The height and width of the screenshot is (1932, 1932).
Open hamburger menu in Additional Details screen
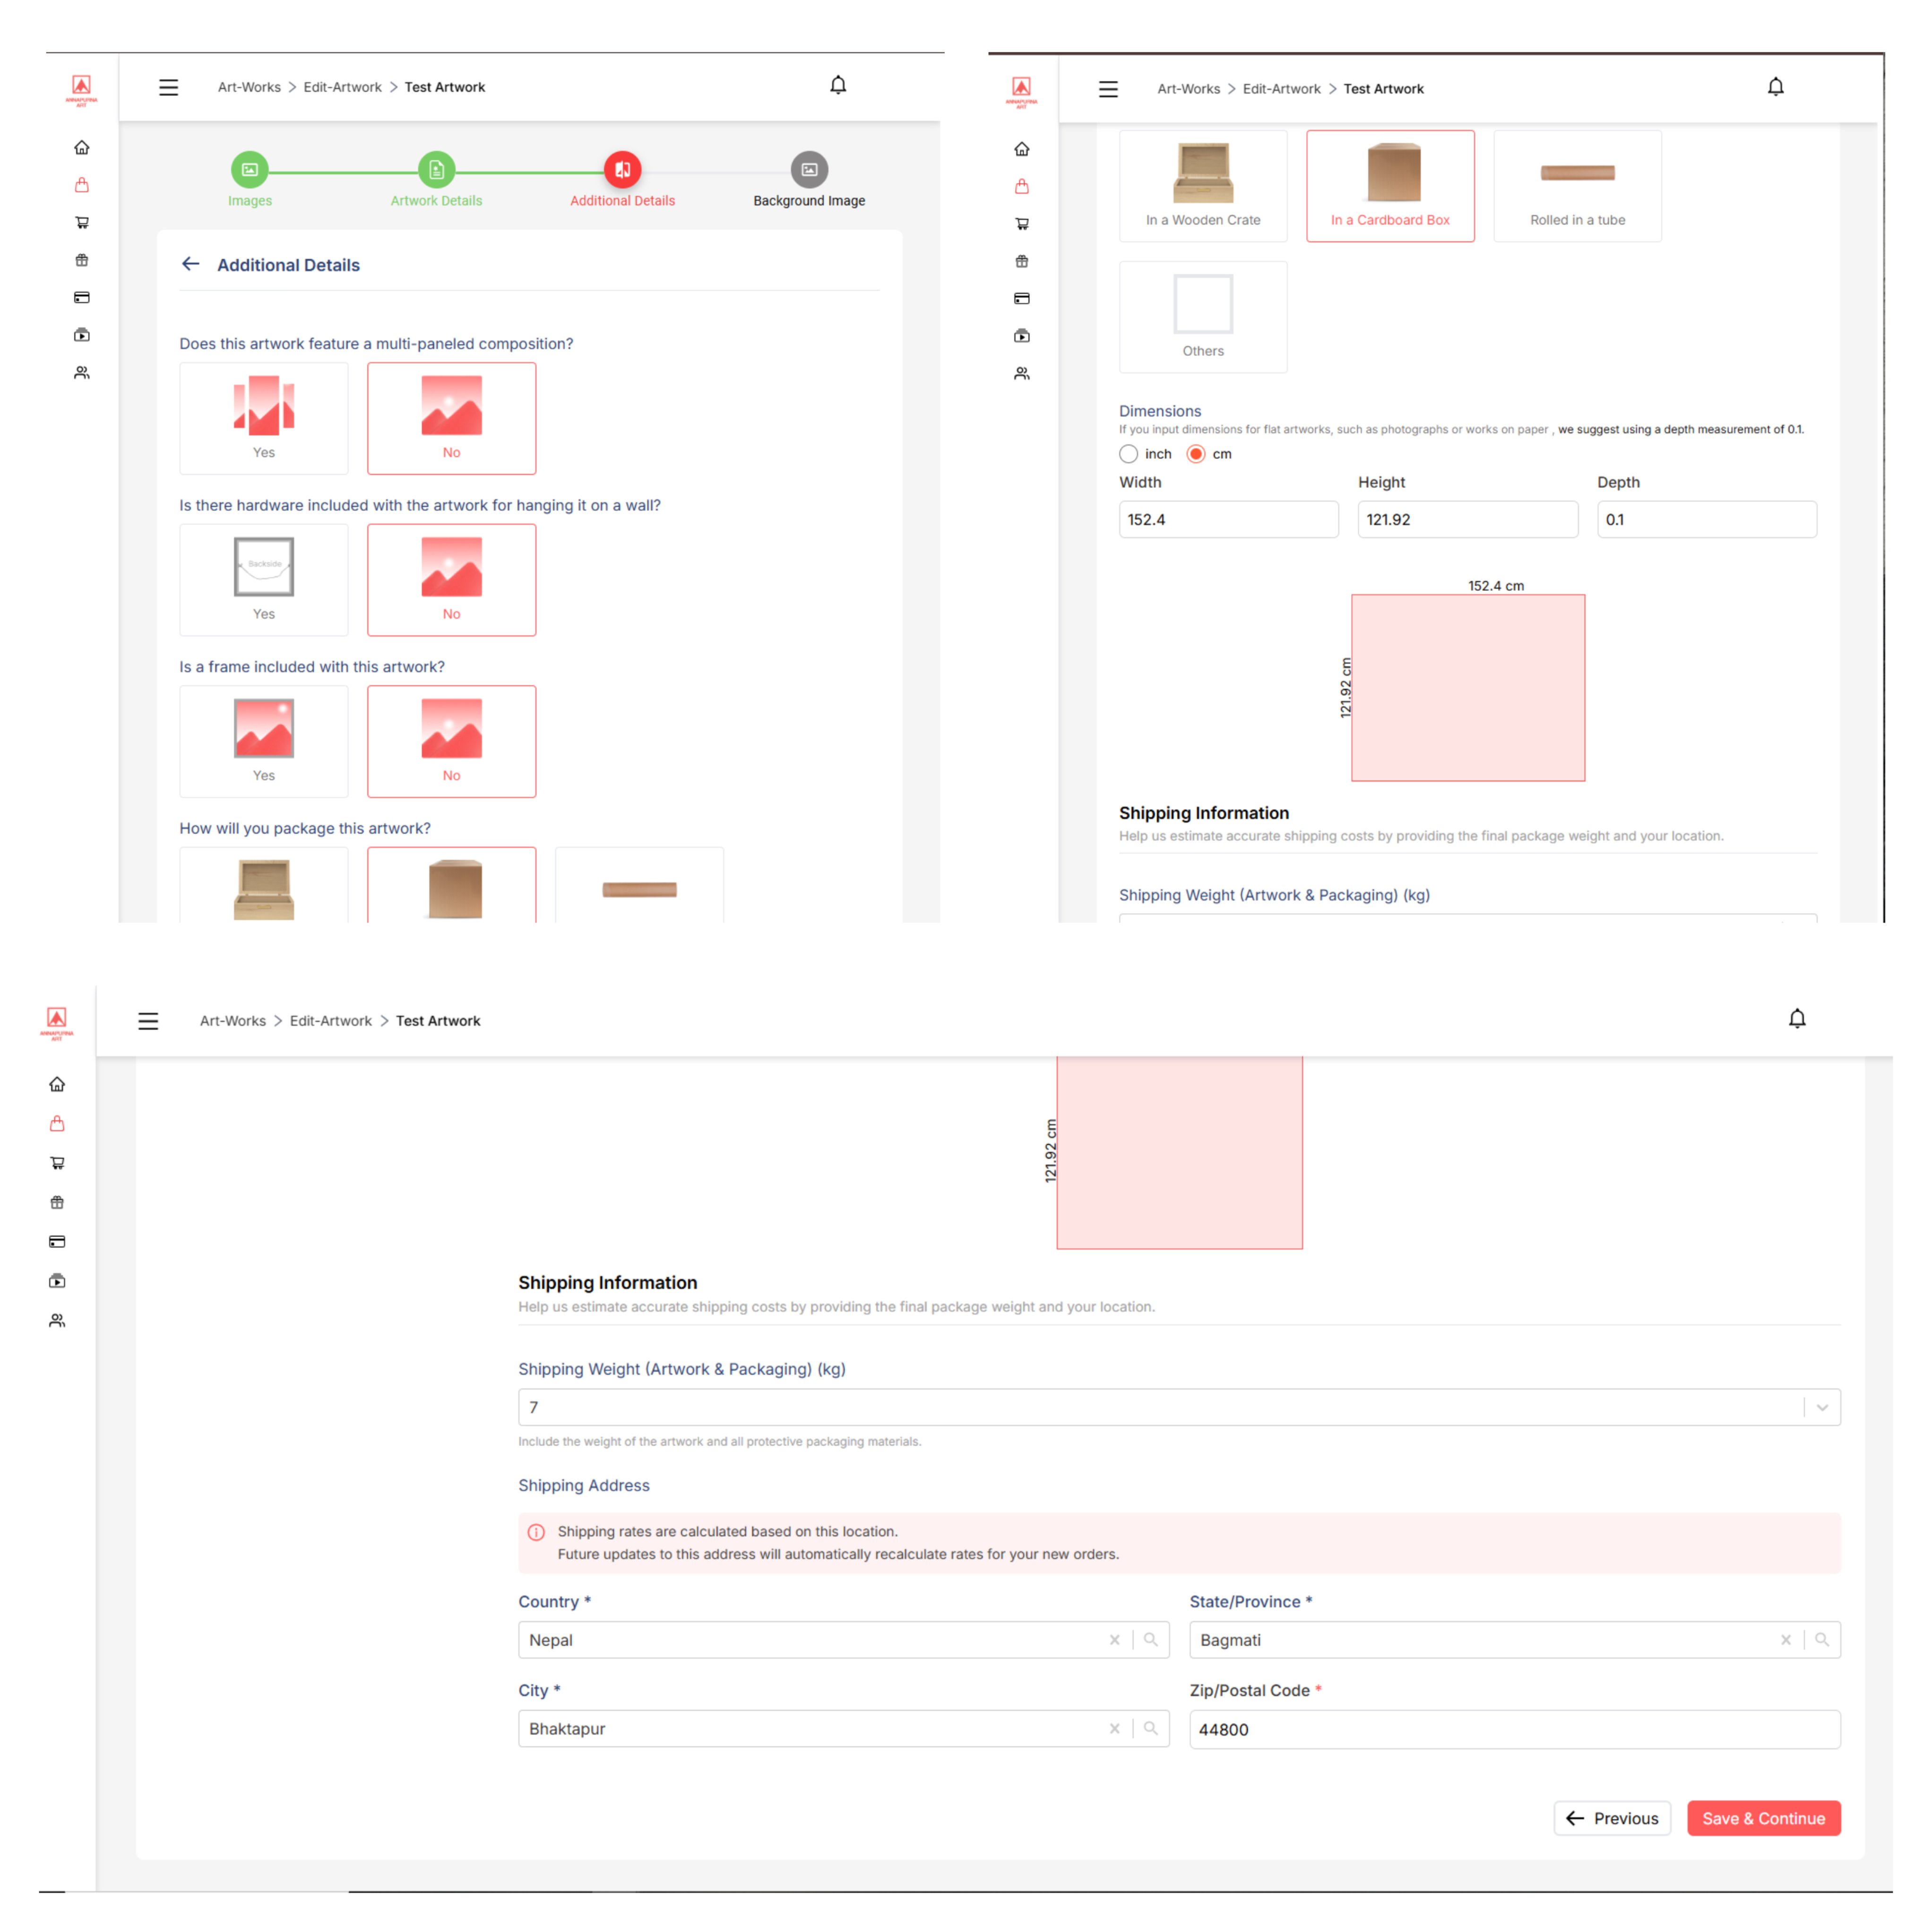tap(168, 87)
